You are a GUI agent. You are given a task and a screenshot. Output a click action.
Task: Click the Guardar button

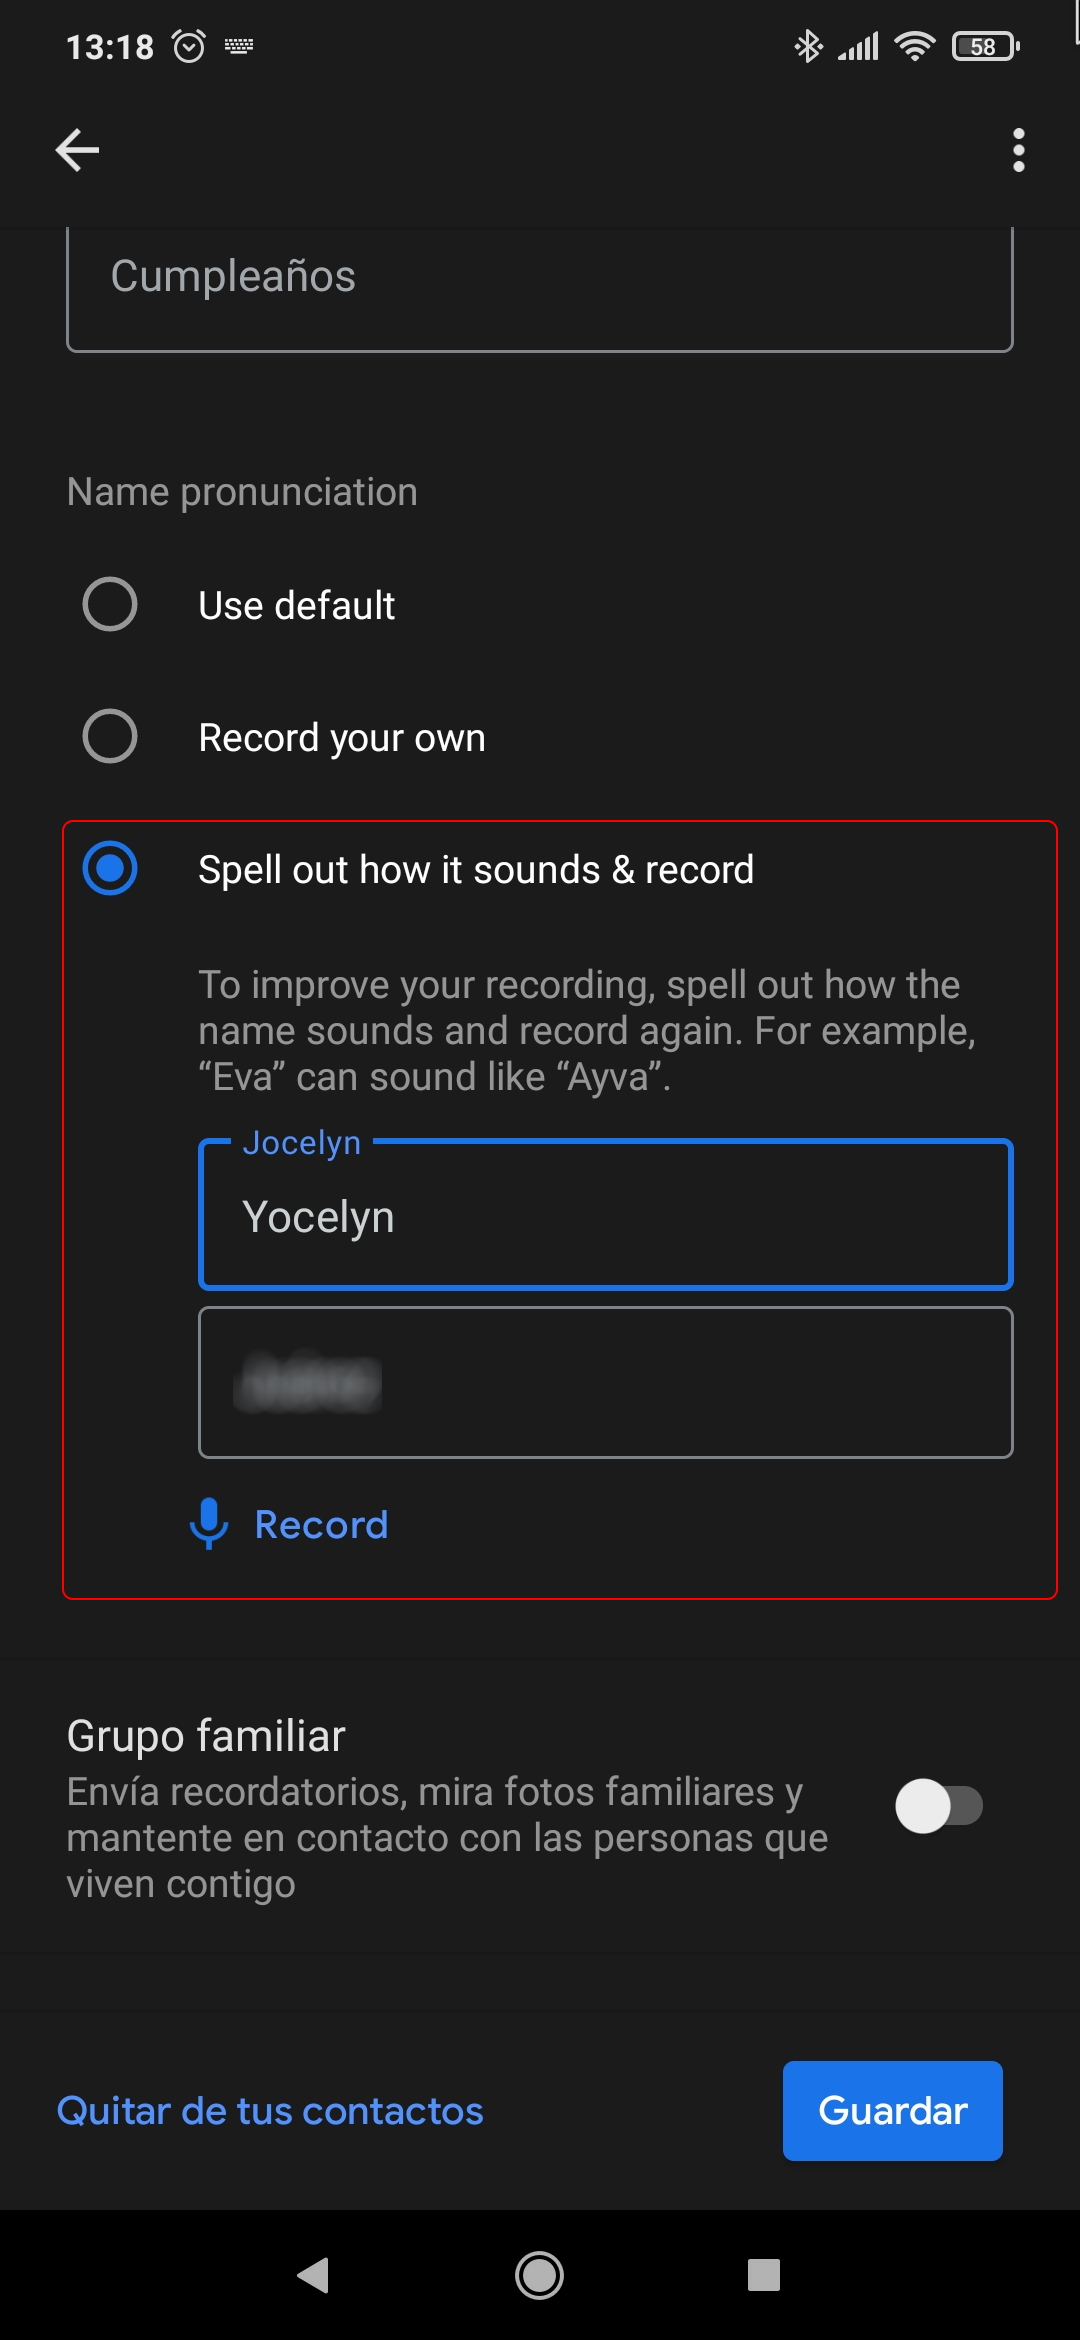[893, 2111]
